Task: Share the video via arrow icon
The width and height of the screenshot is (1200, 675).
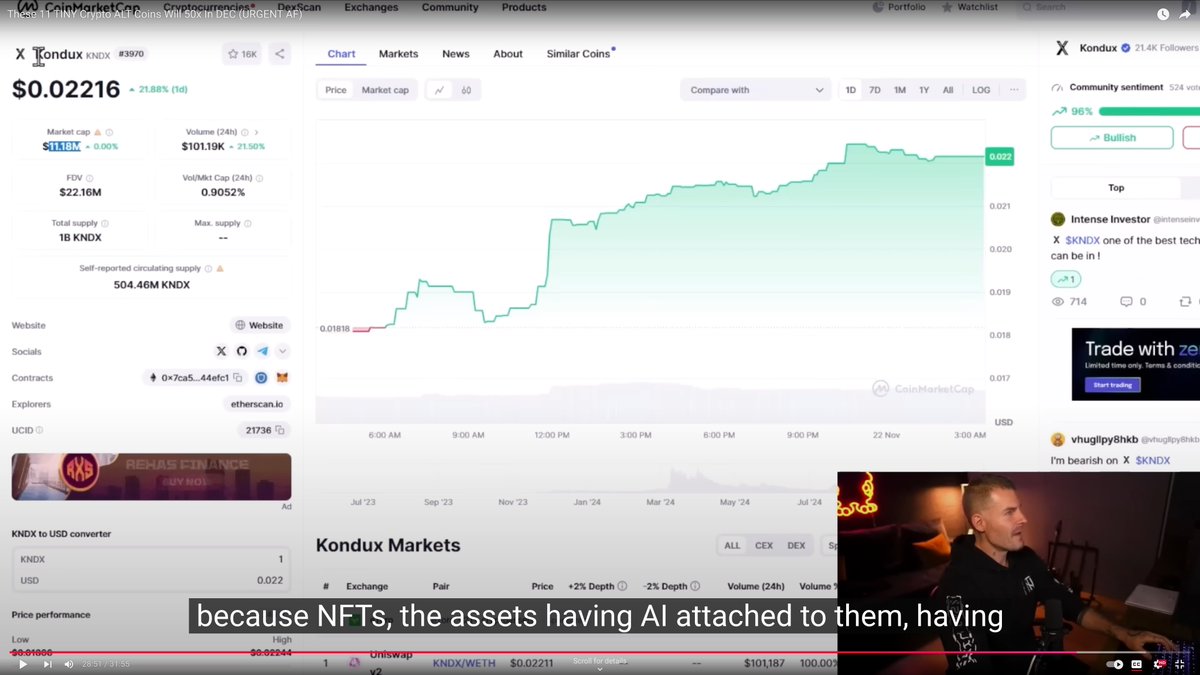Action: coord(1185,14)
